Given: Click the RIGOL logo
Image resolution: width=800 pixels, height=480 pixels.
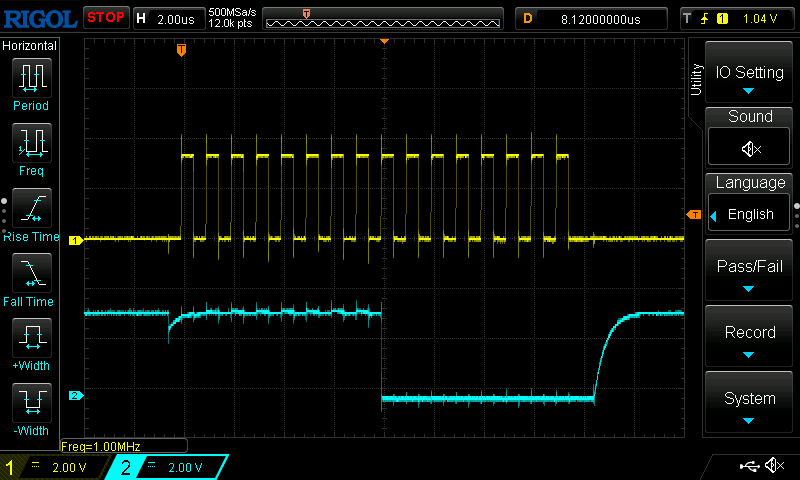Looking at the screenshot, I should 40,19.
